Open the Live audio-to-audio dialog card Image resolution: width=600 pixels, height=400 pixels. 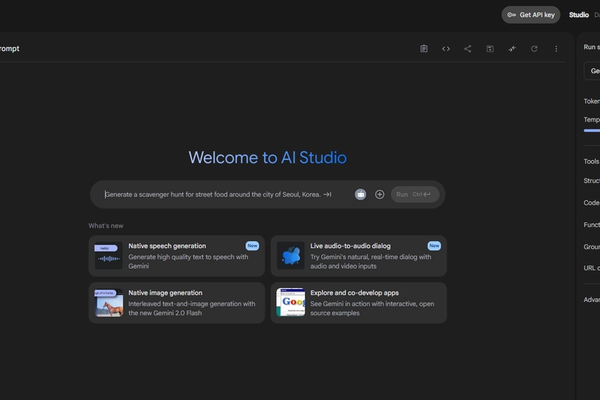359,256
